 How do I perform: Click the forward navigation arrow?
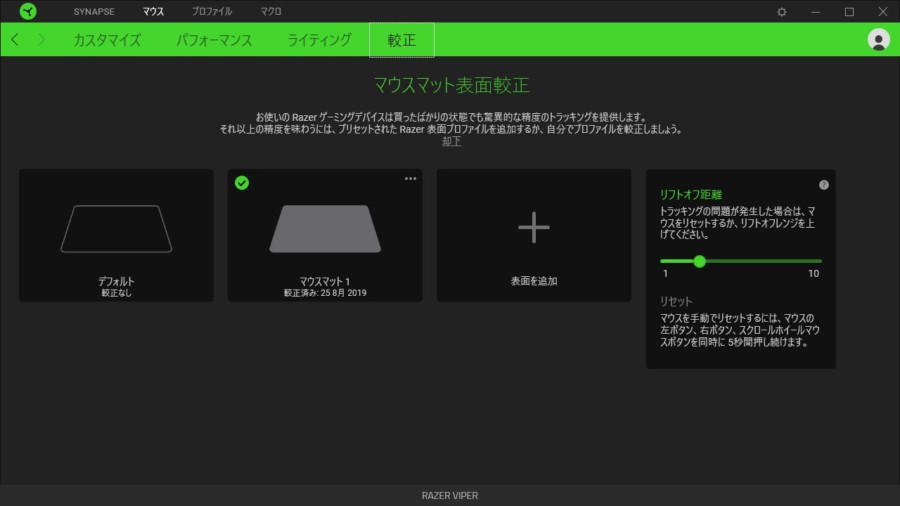[41, 40]
